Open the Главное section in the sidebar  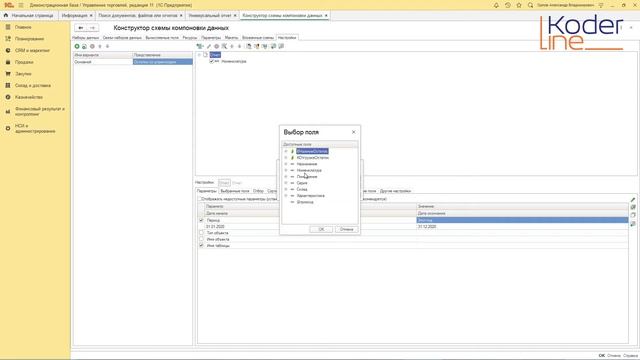click(23, 27)
